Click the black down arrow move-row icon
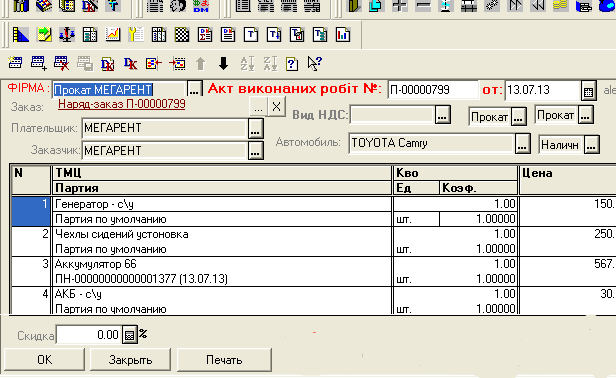This screenshot has width=616, height=378. [223, 63]
